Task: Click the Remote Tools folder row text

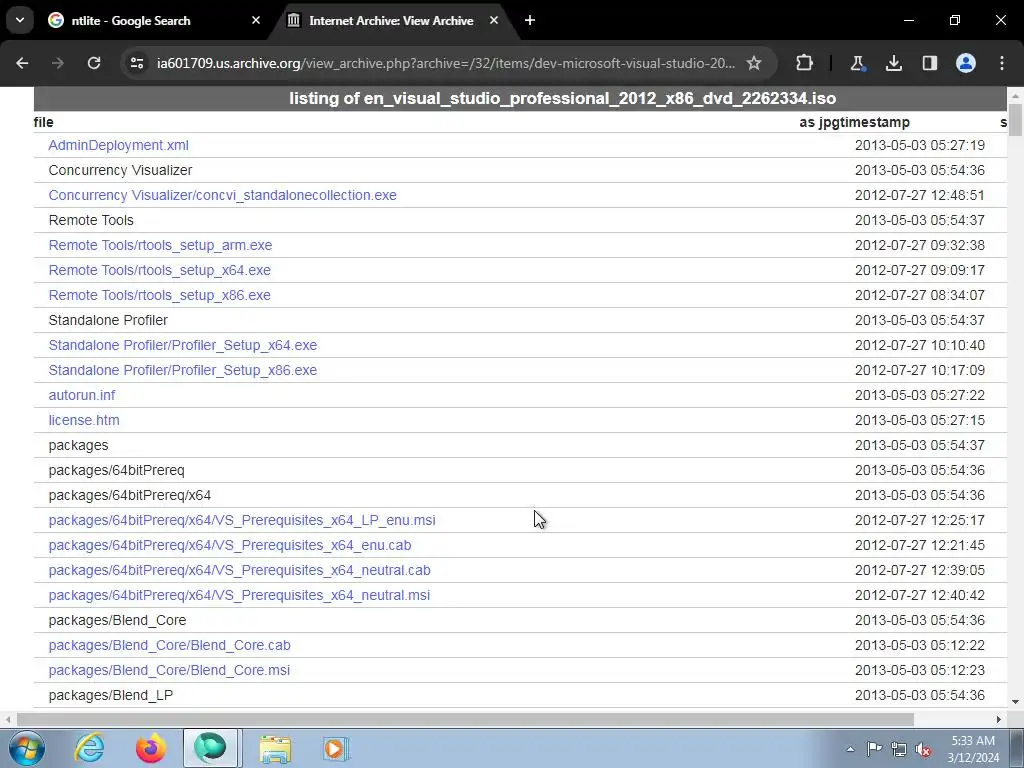Action: click(x=91, y=220)
